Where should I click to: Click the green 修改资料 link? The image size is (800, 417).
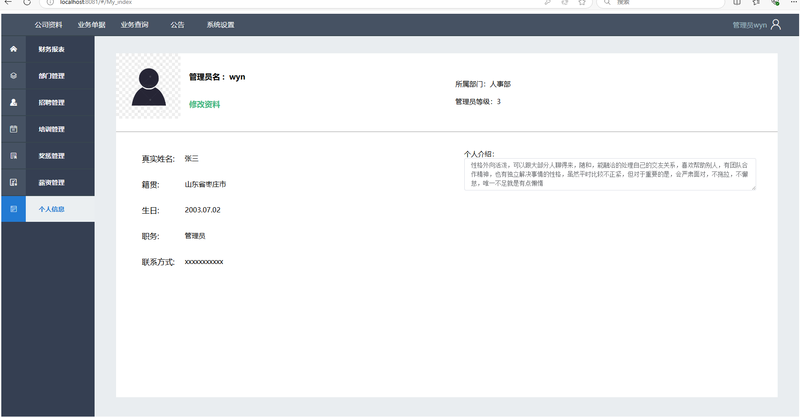[x=205, y=104]
